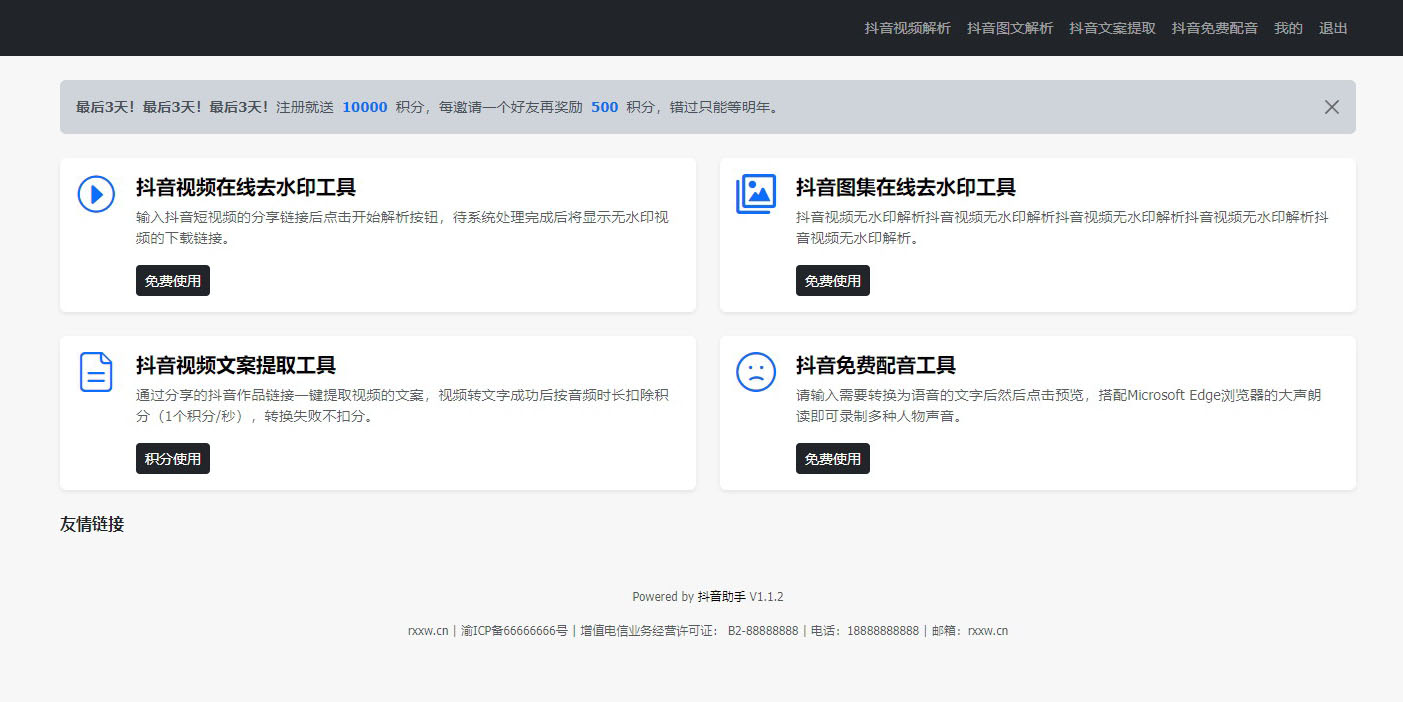Screen dimensions: 1403x702
Task: Go to 我的 account page
Action: tap(1288, 28)
